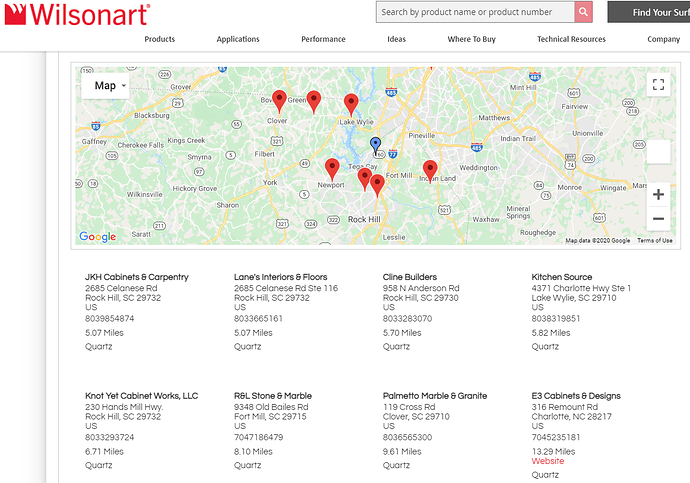Click the 13.29 Miles distance text

pos(553,451)
